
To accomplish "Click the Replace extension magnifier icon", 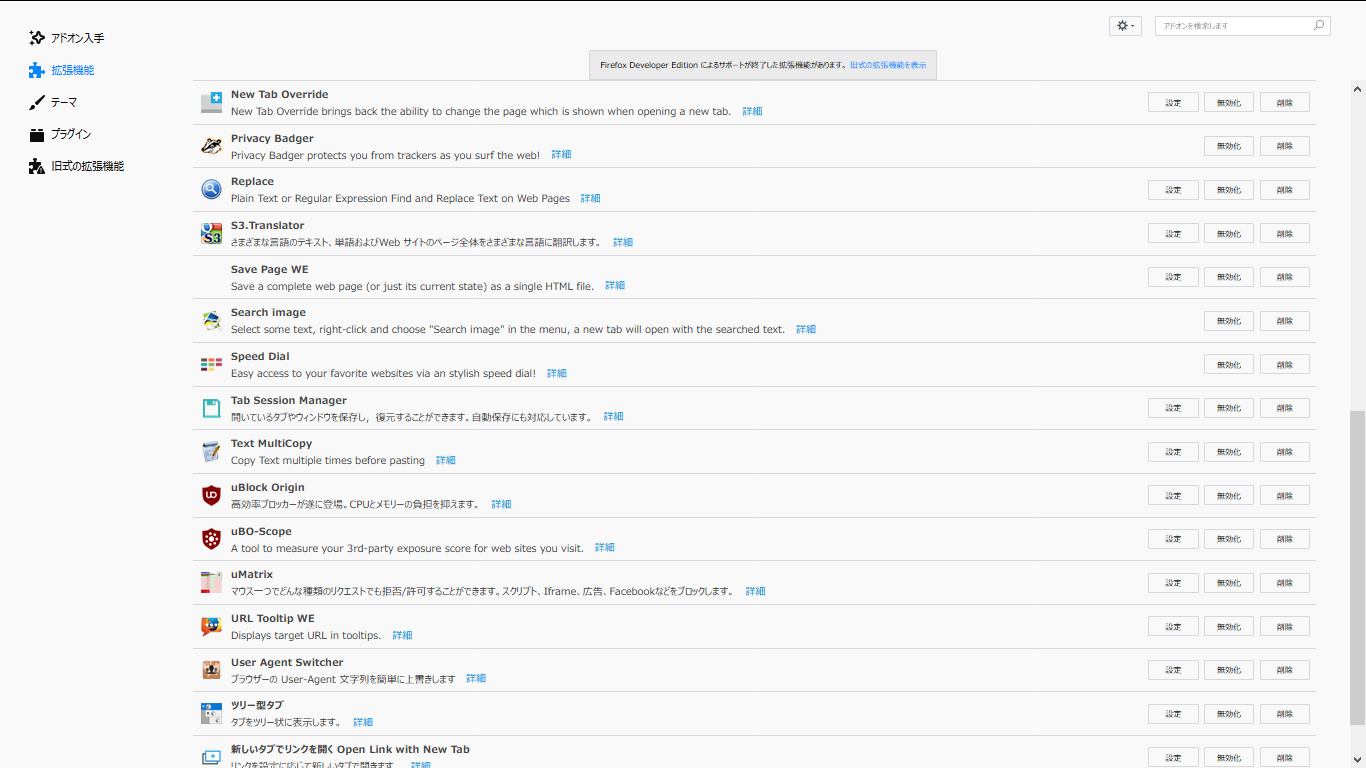I will (x=211, y=189).
